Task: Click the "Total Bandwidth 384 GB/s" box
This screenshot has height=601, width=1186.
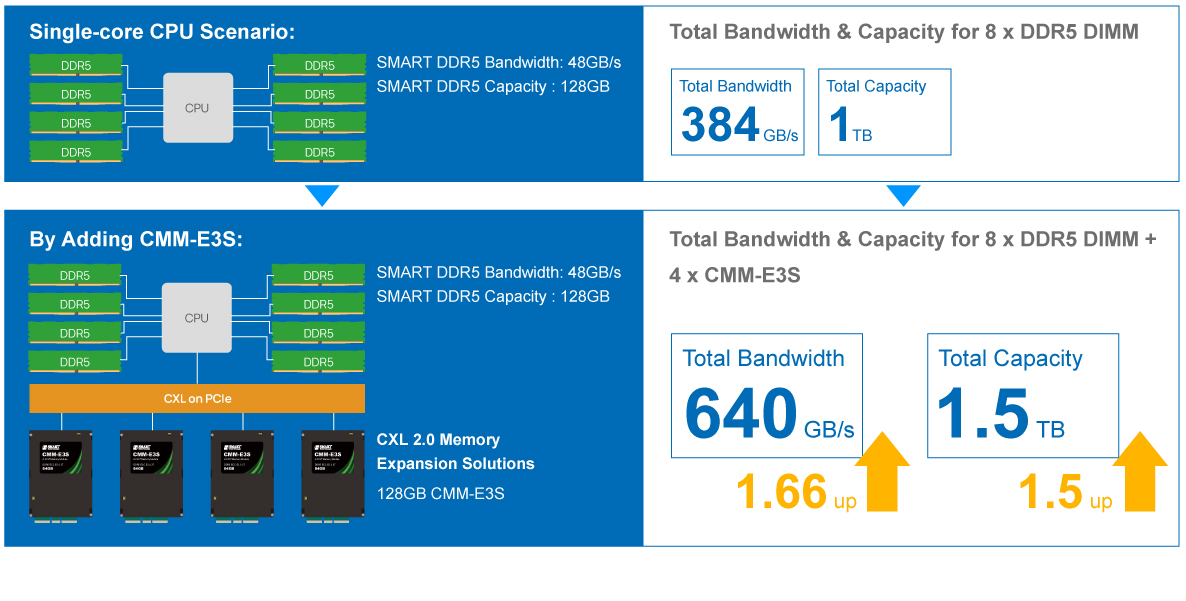Action: 737,113
